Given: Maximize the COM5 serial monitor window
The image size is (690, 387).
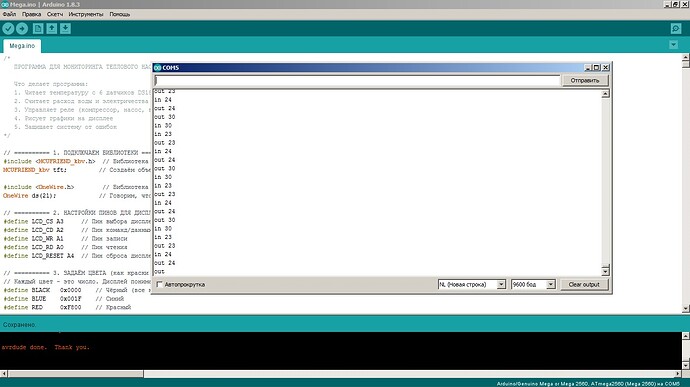Looking at the screenshot, I should pyautogui.click(x=597, y=67).
